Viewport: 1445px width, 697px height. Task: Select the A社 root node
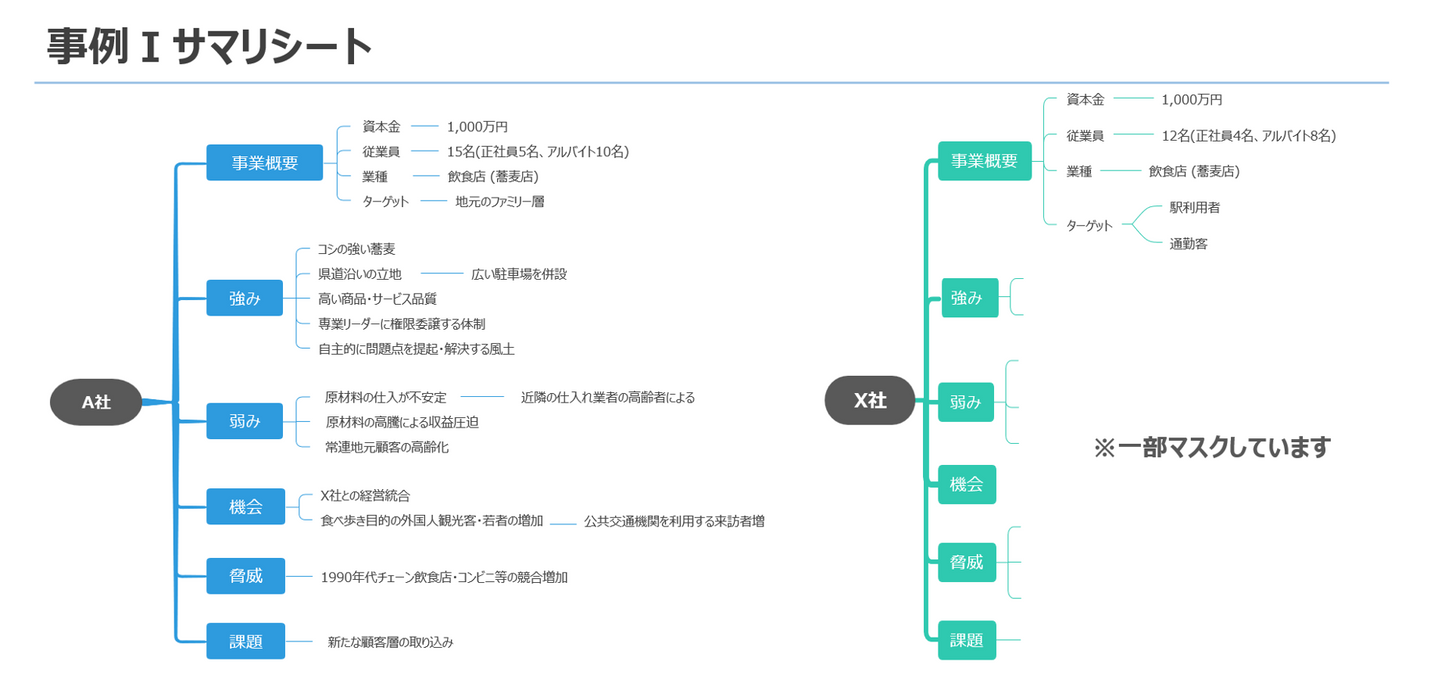[x=95, y=401]
